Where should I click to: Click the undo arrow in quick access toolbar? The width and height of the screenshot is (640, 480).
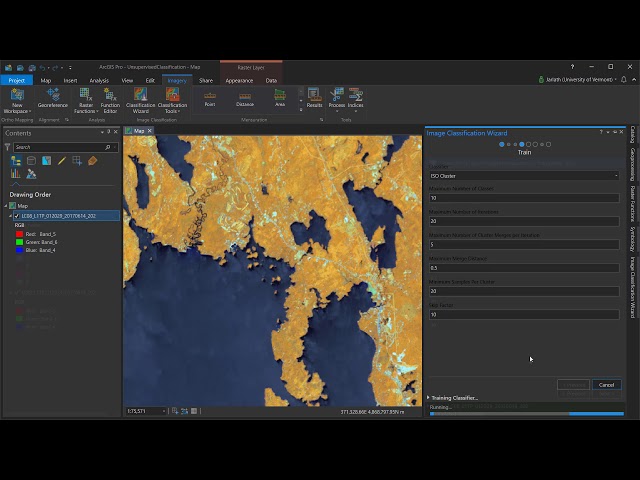[x=42, y=67]
